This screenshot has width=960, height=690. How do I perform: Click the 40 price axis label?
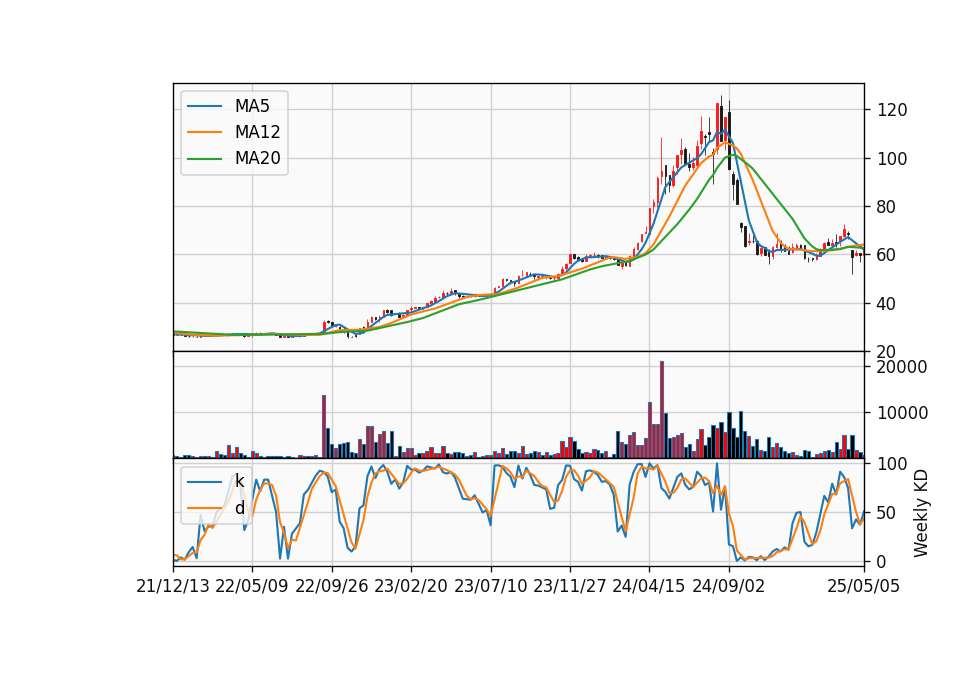(887, 304)
